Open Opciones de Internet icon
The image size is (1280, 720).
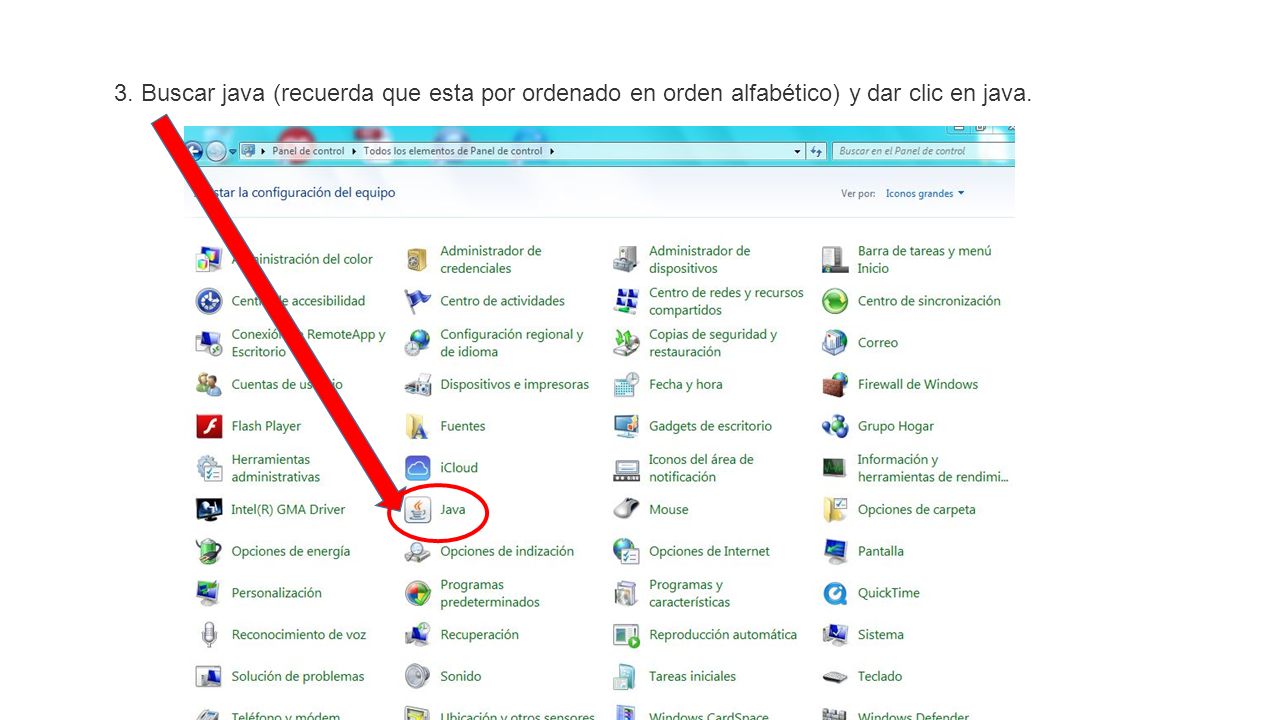(626, 551)
